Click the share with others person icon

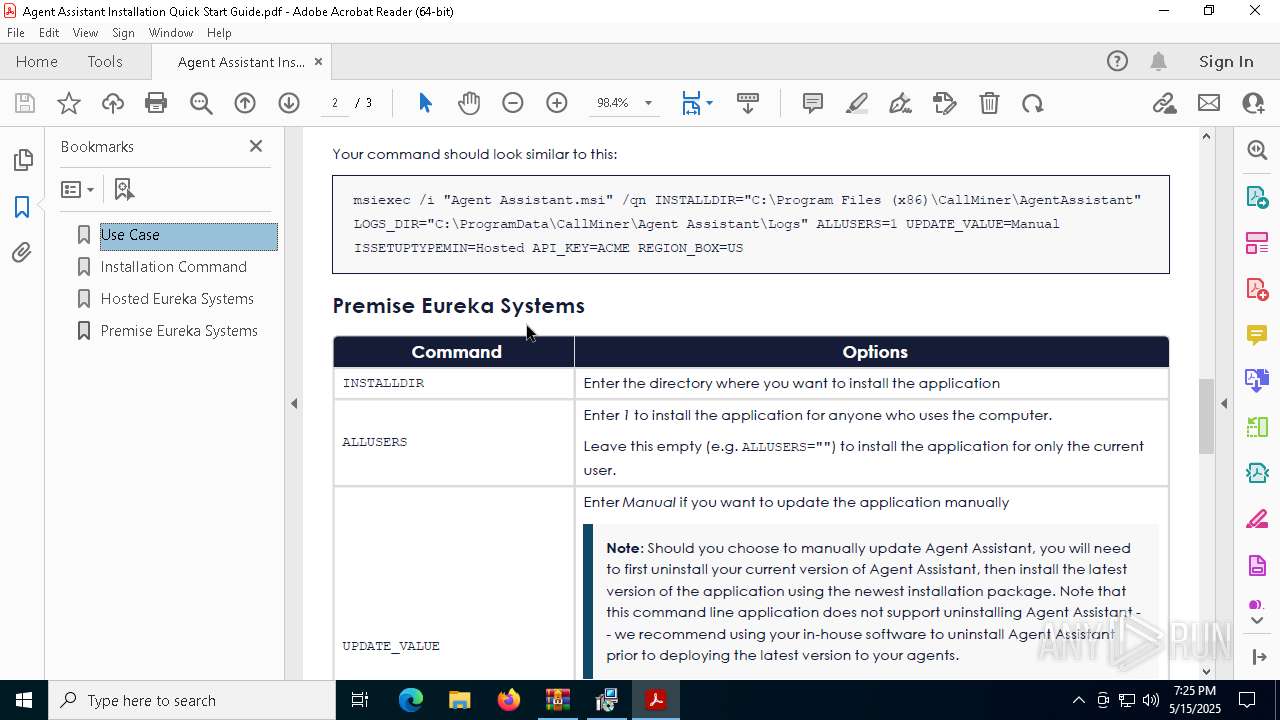pos(1253,103)
